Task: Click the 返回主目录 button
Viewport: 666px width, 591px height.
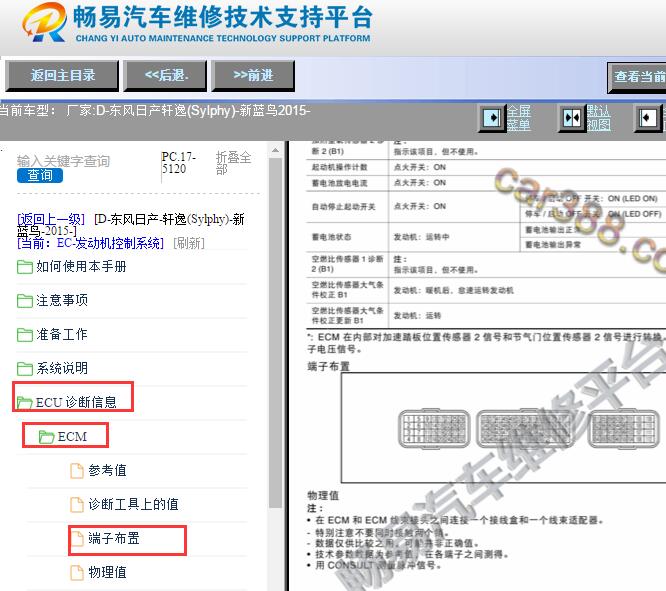Action: click(x=62, y=76)
